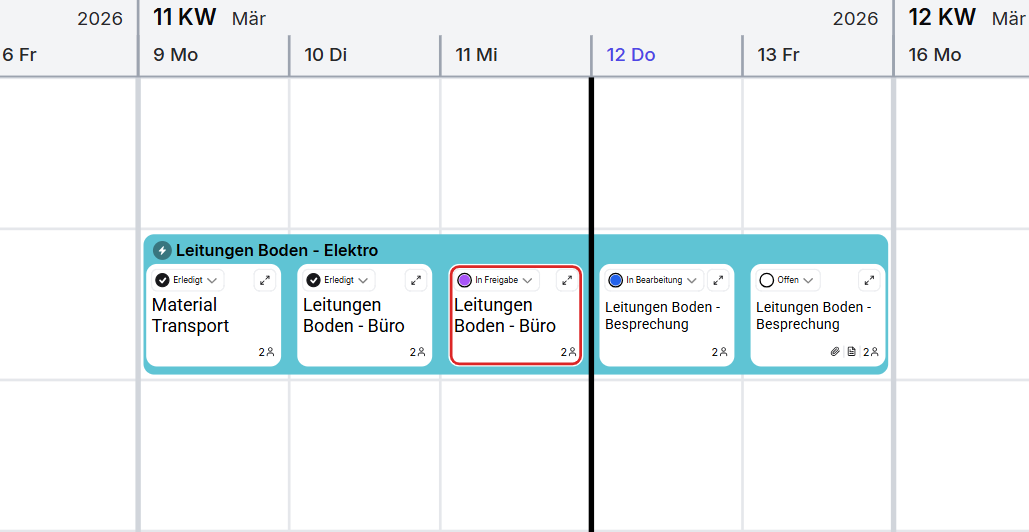Click the empty Offen status circle
The image size is (1029, 532).
[767, 280]
